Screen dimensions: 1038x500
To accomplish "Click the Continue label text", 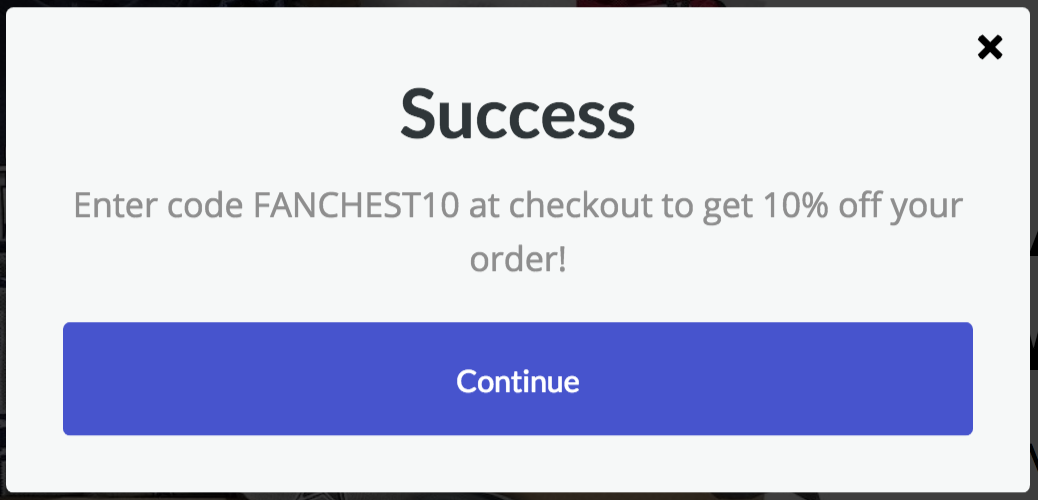I will tap(518, 381).
